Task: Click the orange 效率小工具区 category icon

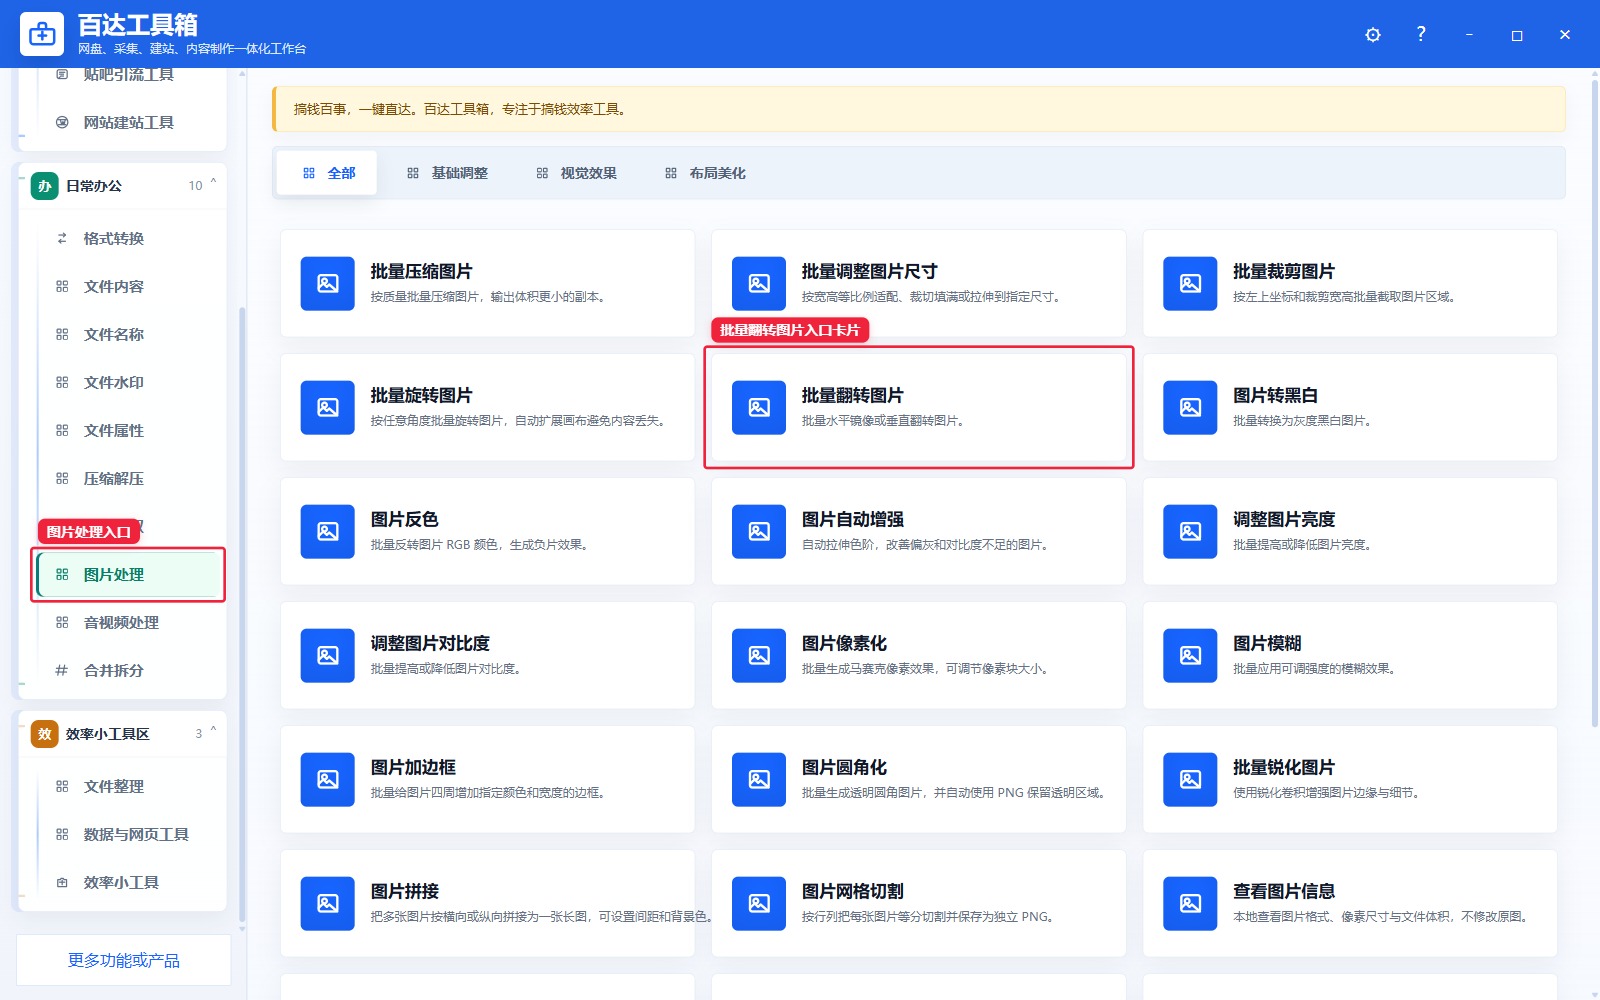Action: click(x=45, y=734)
